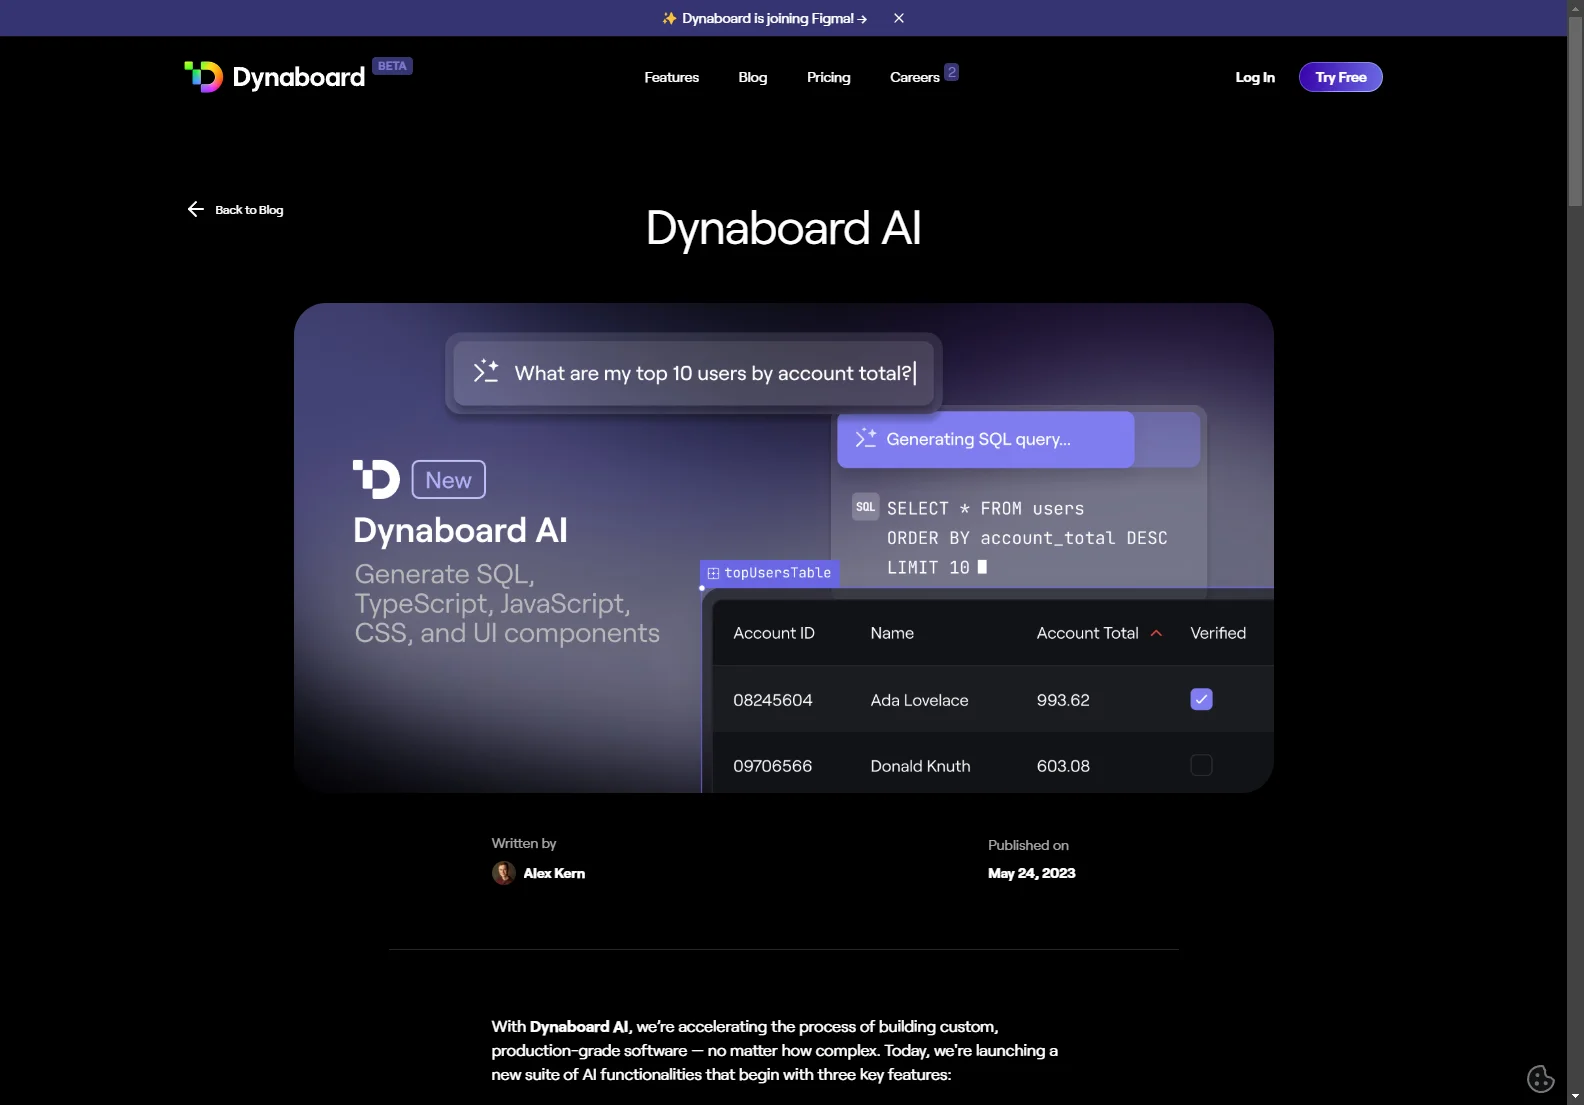Image resolution: width=1584 pixels, height=1105 pixels.
Task: Go to the Blog page
Action: [x=752, y=77]
